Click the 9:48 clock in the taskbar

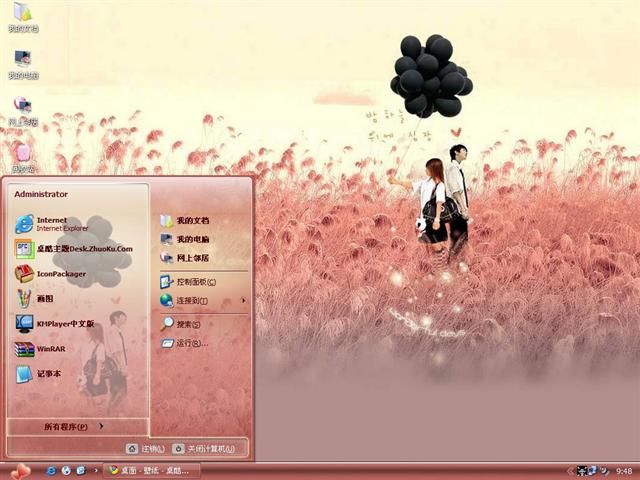pyautogui.click(x=624, y=471)
